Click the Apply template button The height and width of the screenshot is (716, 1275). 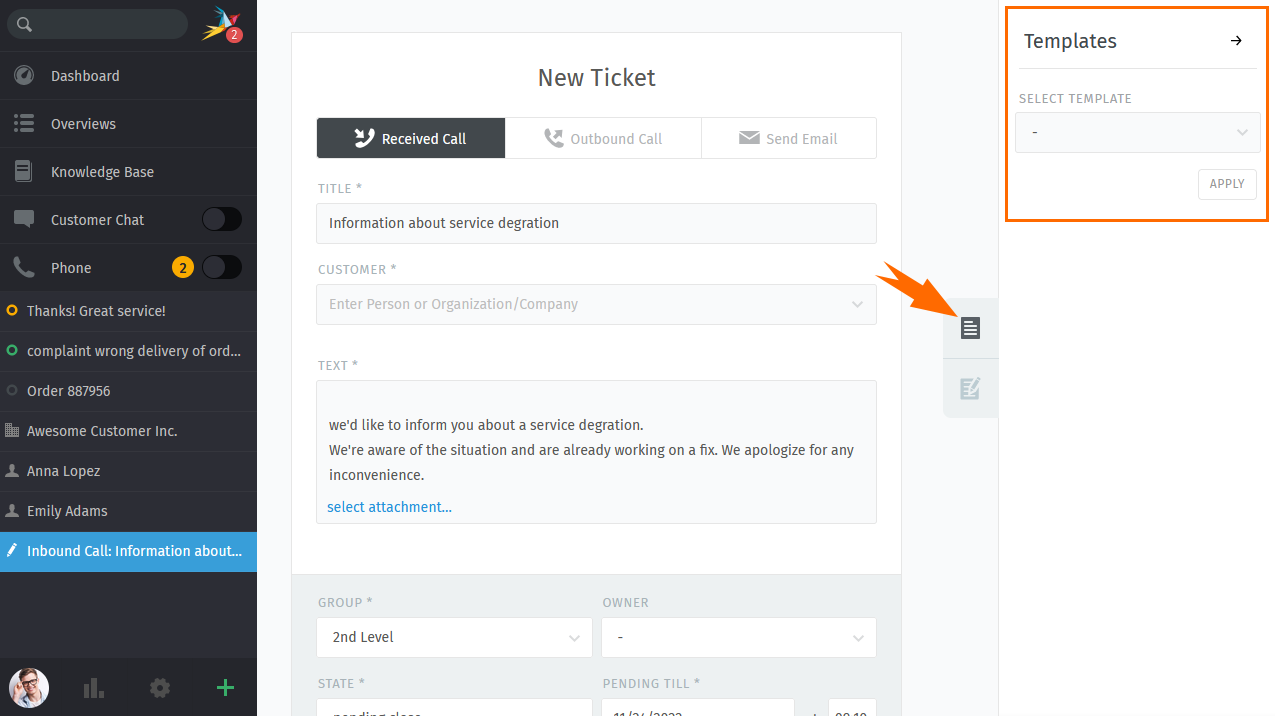[1227, 184]
